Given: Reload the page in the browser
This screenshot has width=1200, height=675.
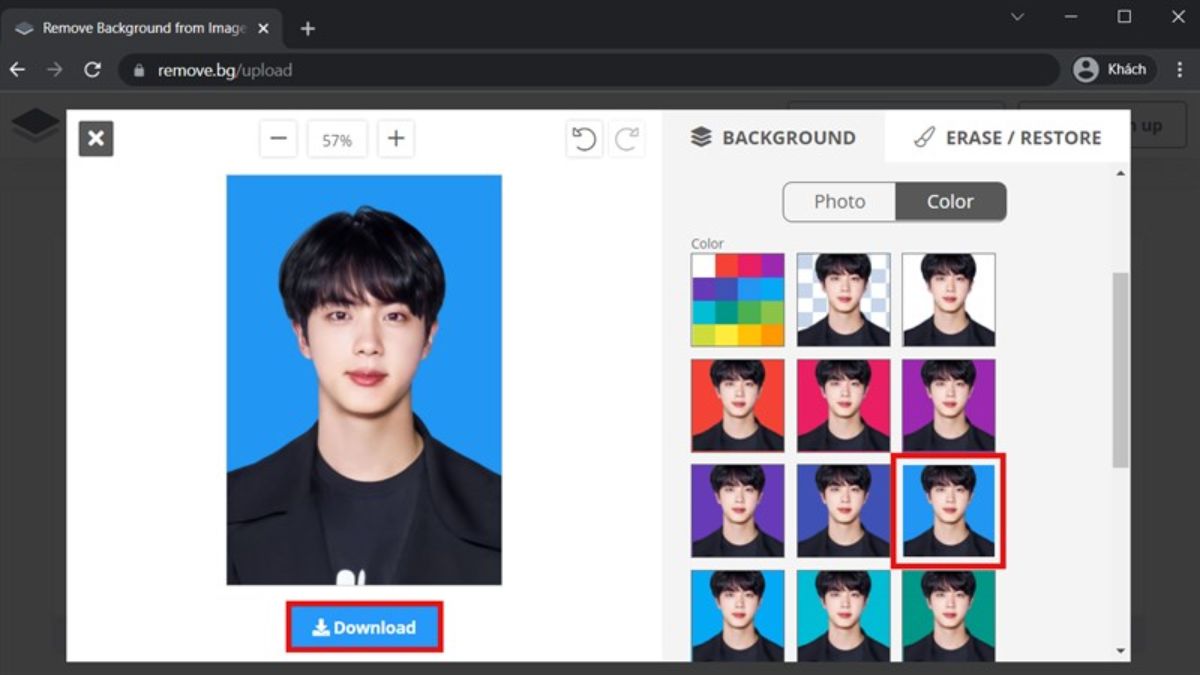Looking at the screenshot, I should (x=93, y=70).
